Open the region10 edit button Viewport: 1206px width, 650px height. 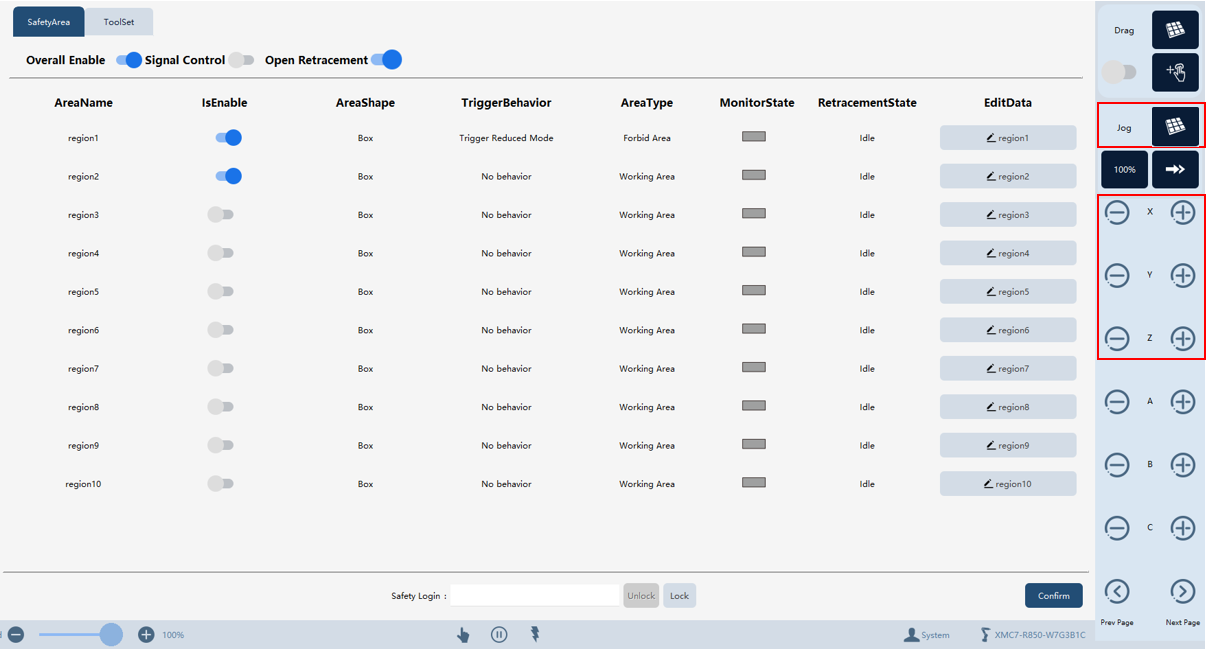point(1008,484)
